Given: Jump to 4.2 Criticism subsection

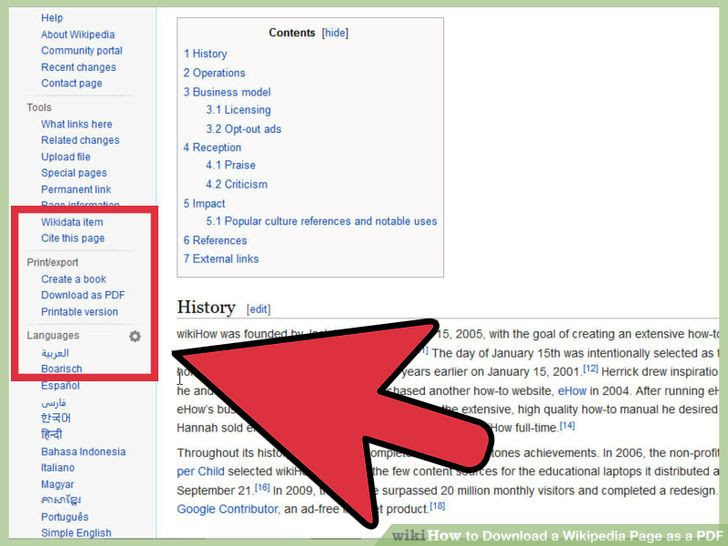Looking at the screenshot, I should [237, 184].
